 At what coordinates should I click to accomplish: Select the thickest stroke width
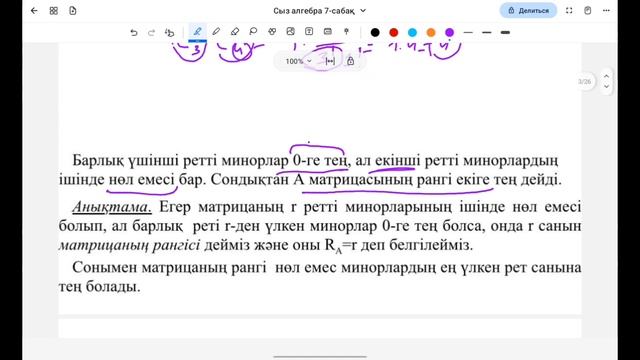[x=505, y=32]
